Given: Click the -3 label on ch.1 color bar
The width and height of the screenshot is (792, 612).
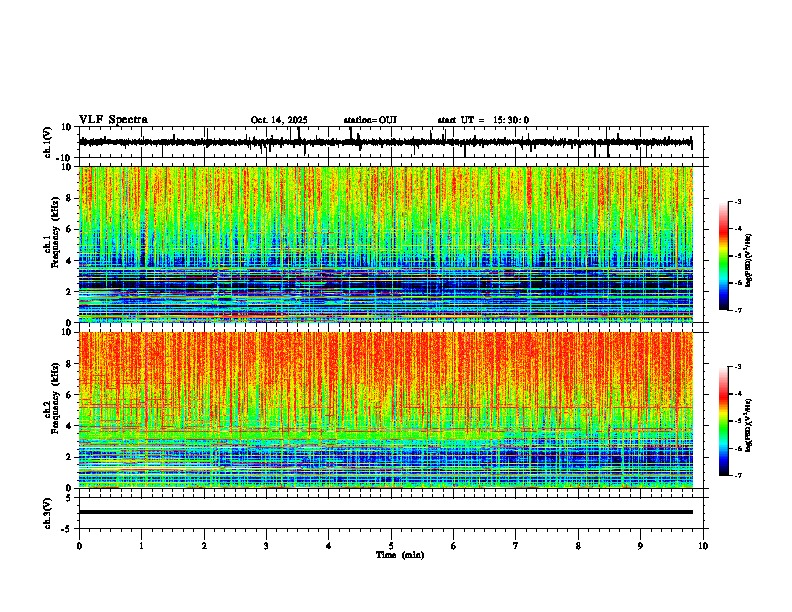Looking at the screenshot, I should point(738,202).
